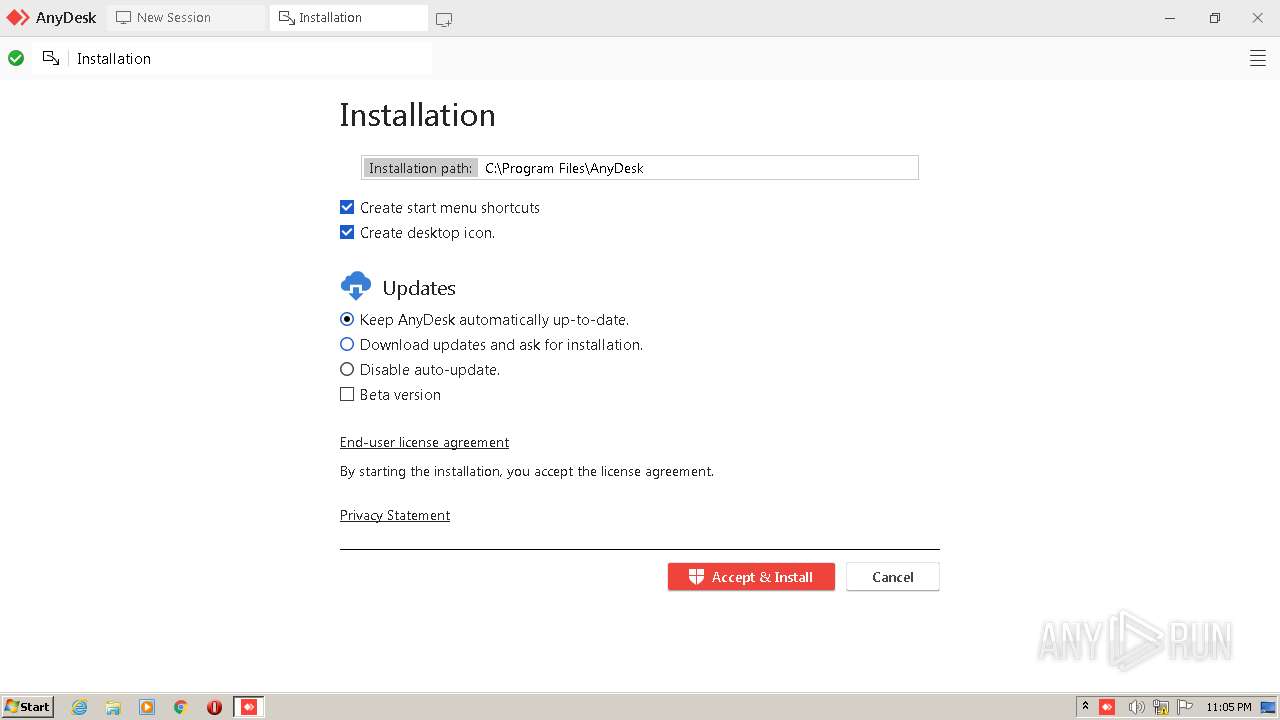Viewport: 1280px width, 720px height.
Task: Open the End-user license agreement link
Action: coord(424,442)
